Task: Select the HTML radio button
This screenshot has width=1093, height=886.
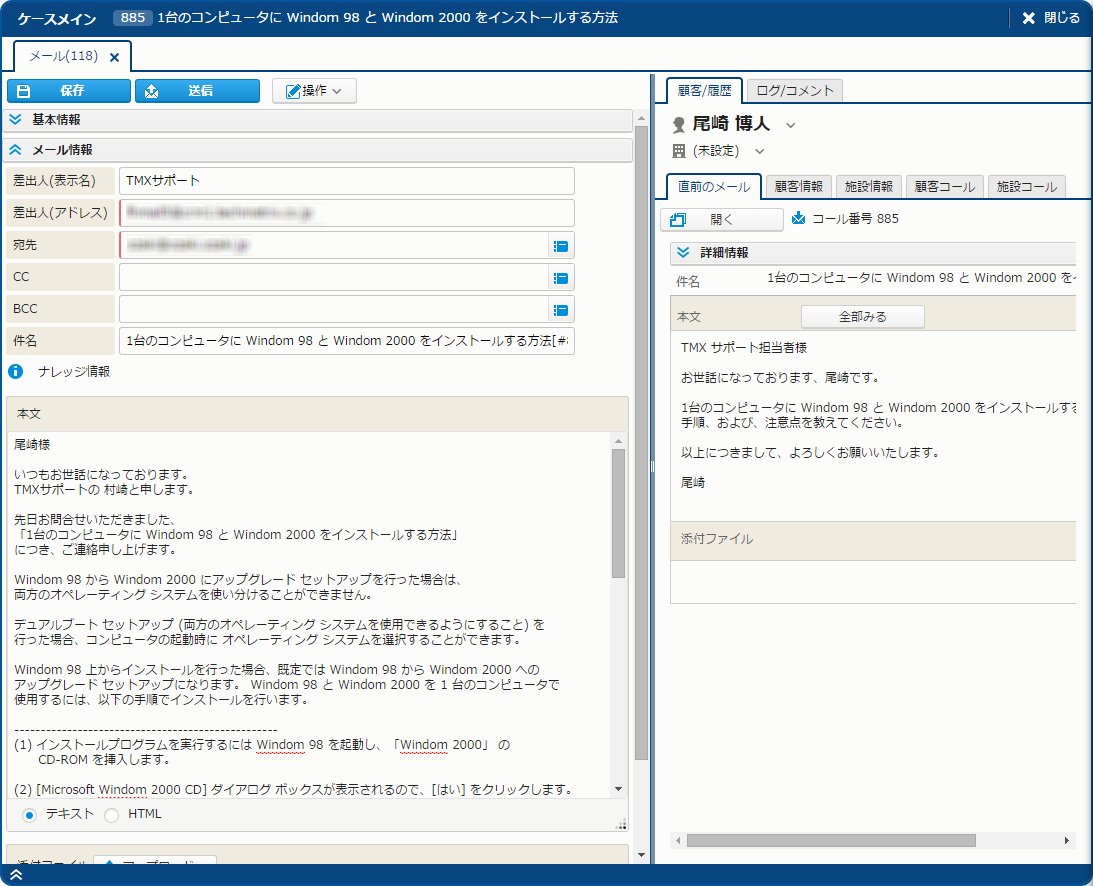Action: coord(111,815)
